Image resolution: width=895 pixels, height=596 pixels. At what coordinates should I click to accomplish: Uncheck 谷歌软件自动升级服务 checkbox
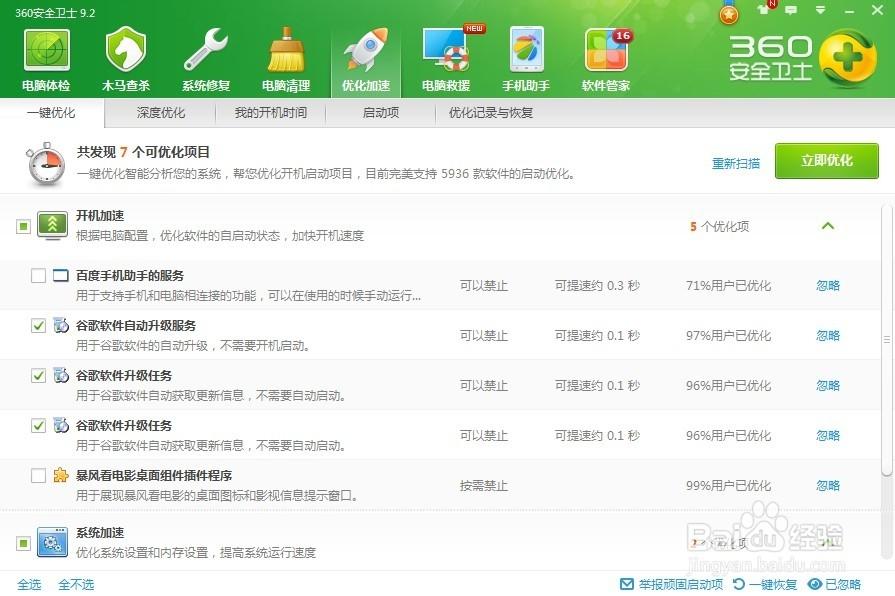coord(38,326)
